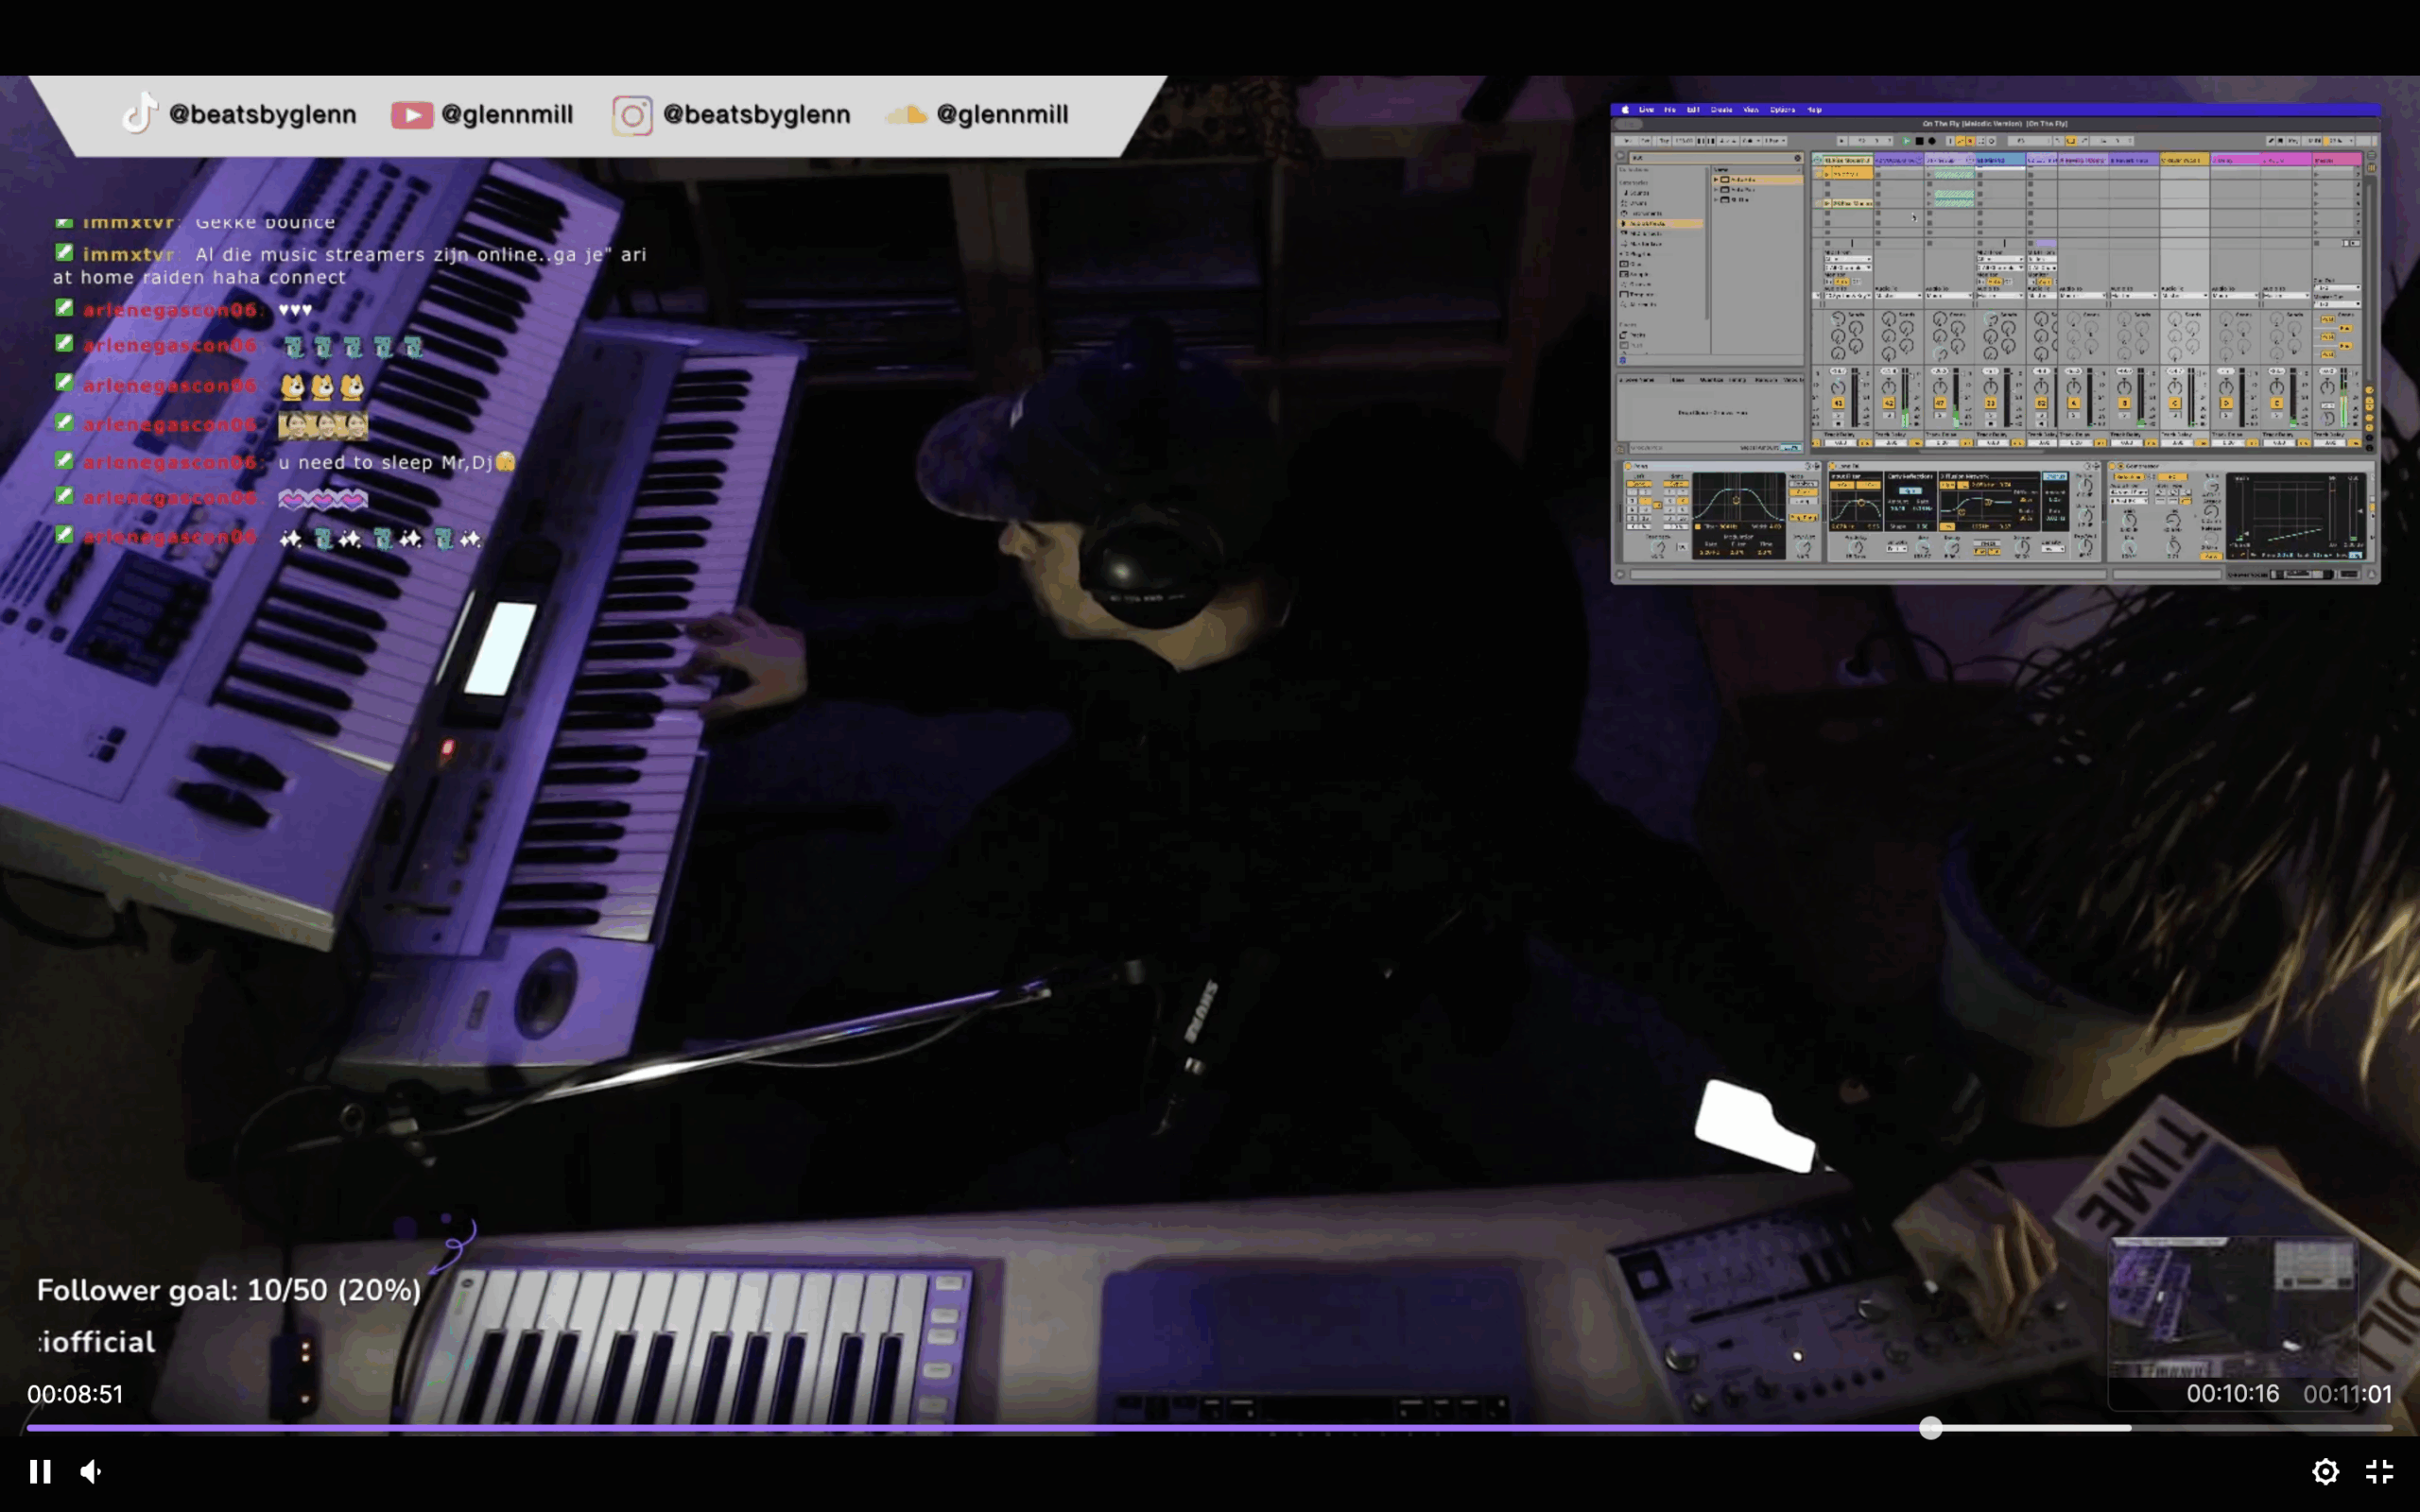Expand the first folder in Ableton browser
2420x1512 pixels.
pyautogui.click(x=1717, y=179)
